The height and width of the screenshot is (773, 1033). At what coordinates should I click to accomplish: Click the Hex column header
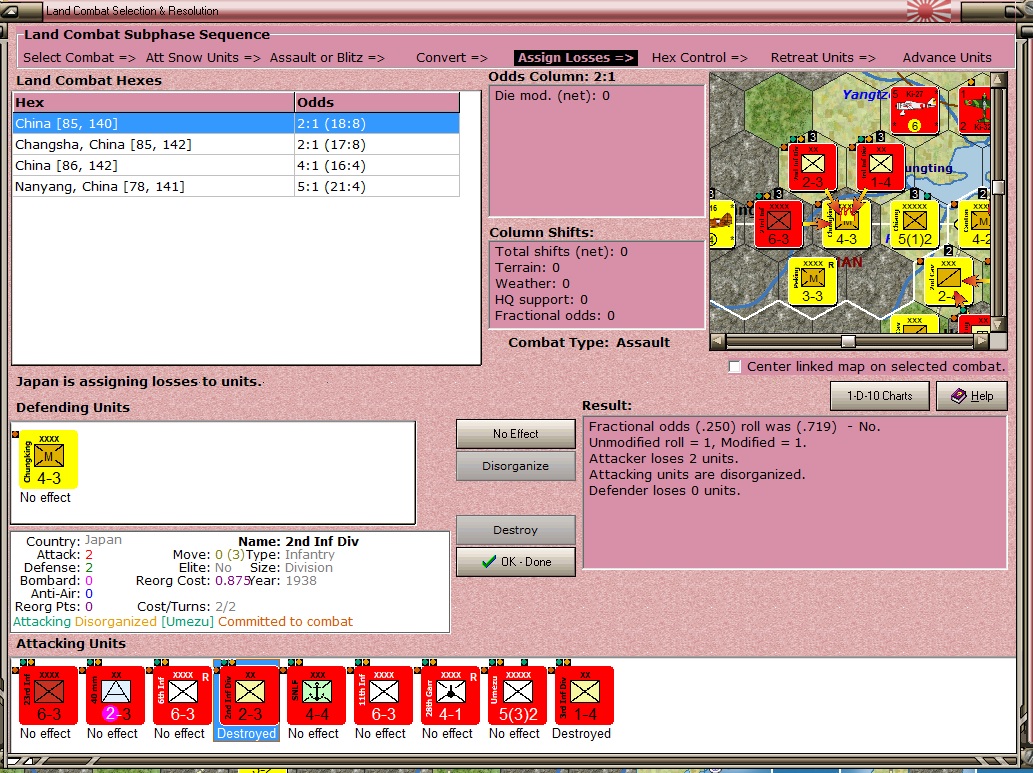pos(154,102)
